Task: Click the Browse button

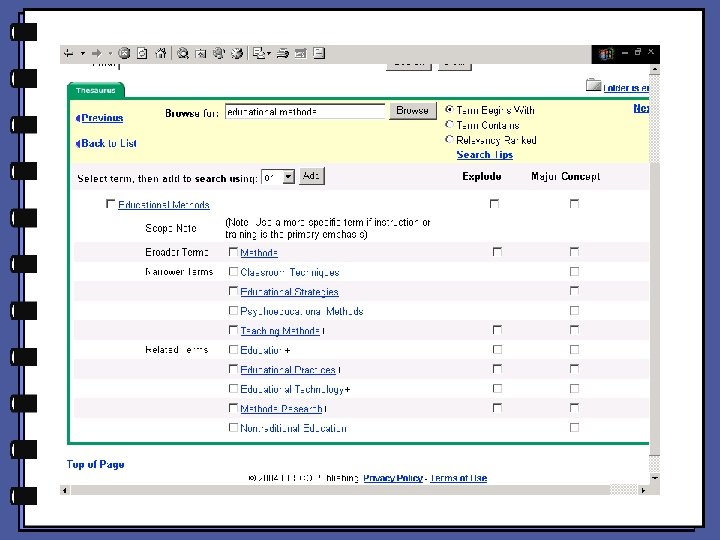Action: 412,111
